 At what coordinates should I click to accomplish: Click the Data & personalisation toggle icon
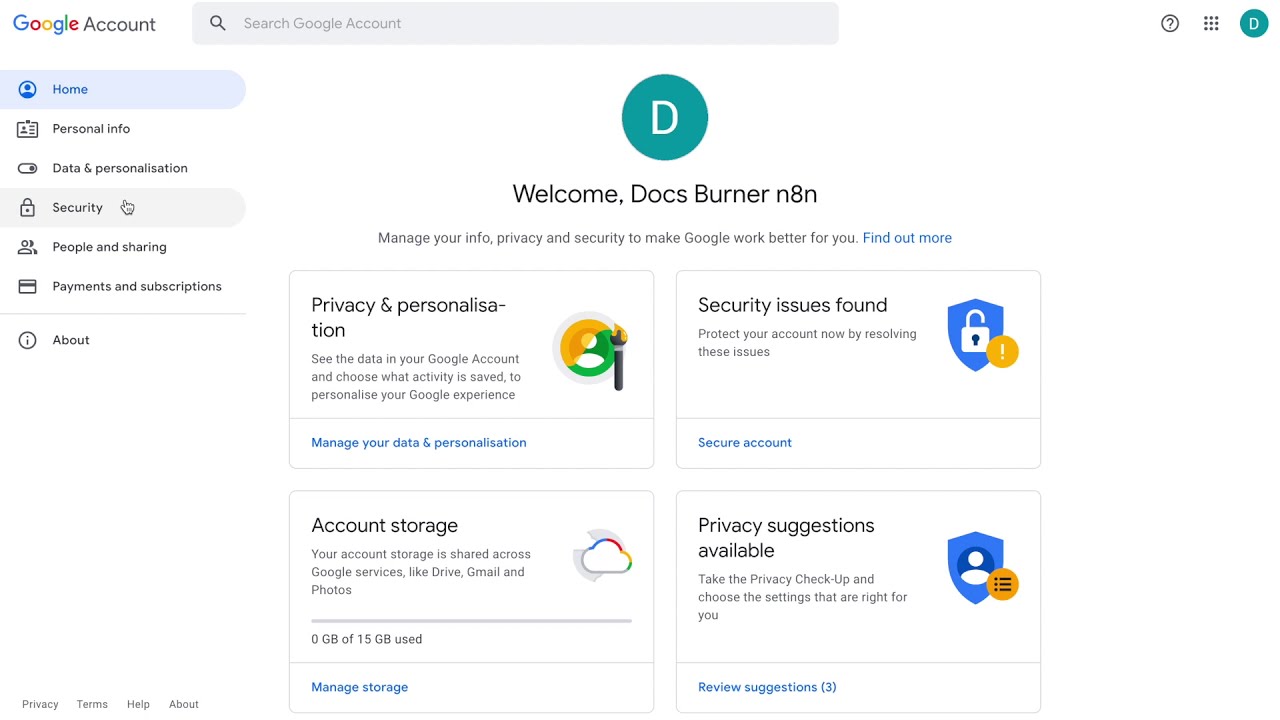[x=28, y=168]
